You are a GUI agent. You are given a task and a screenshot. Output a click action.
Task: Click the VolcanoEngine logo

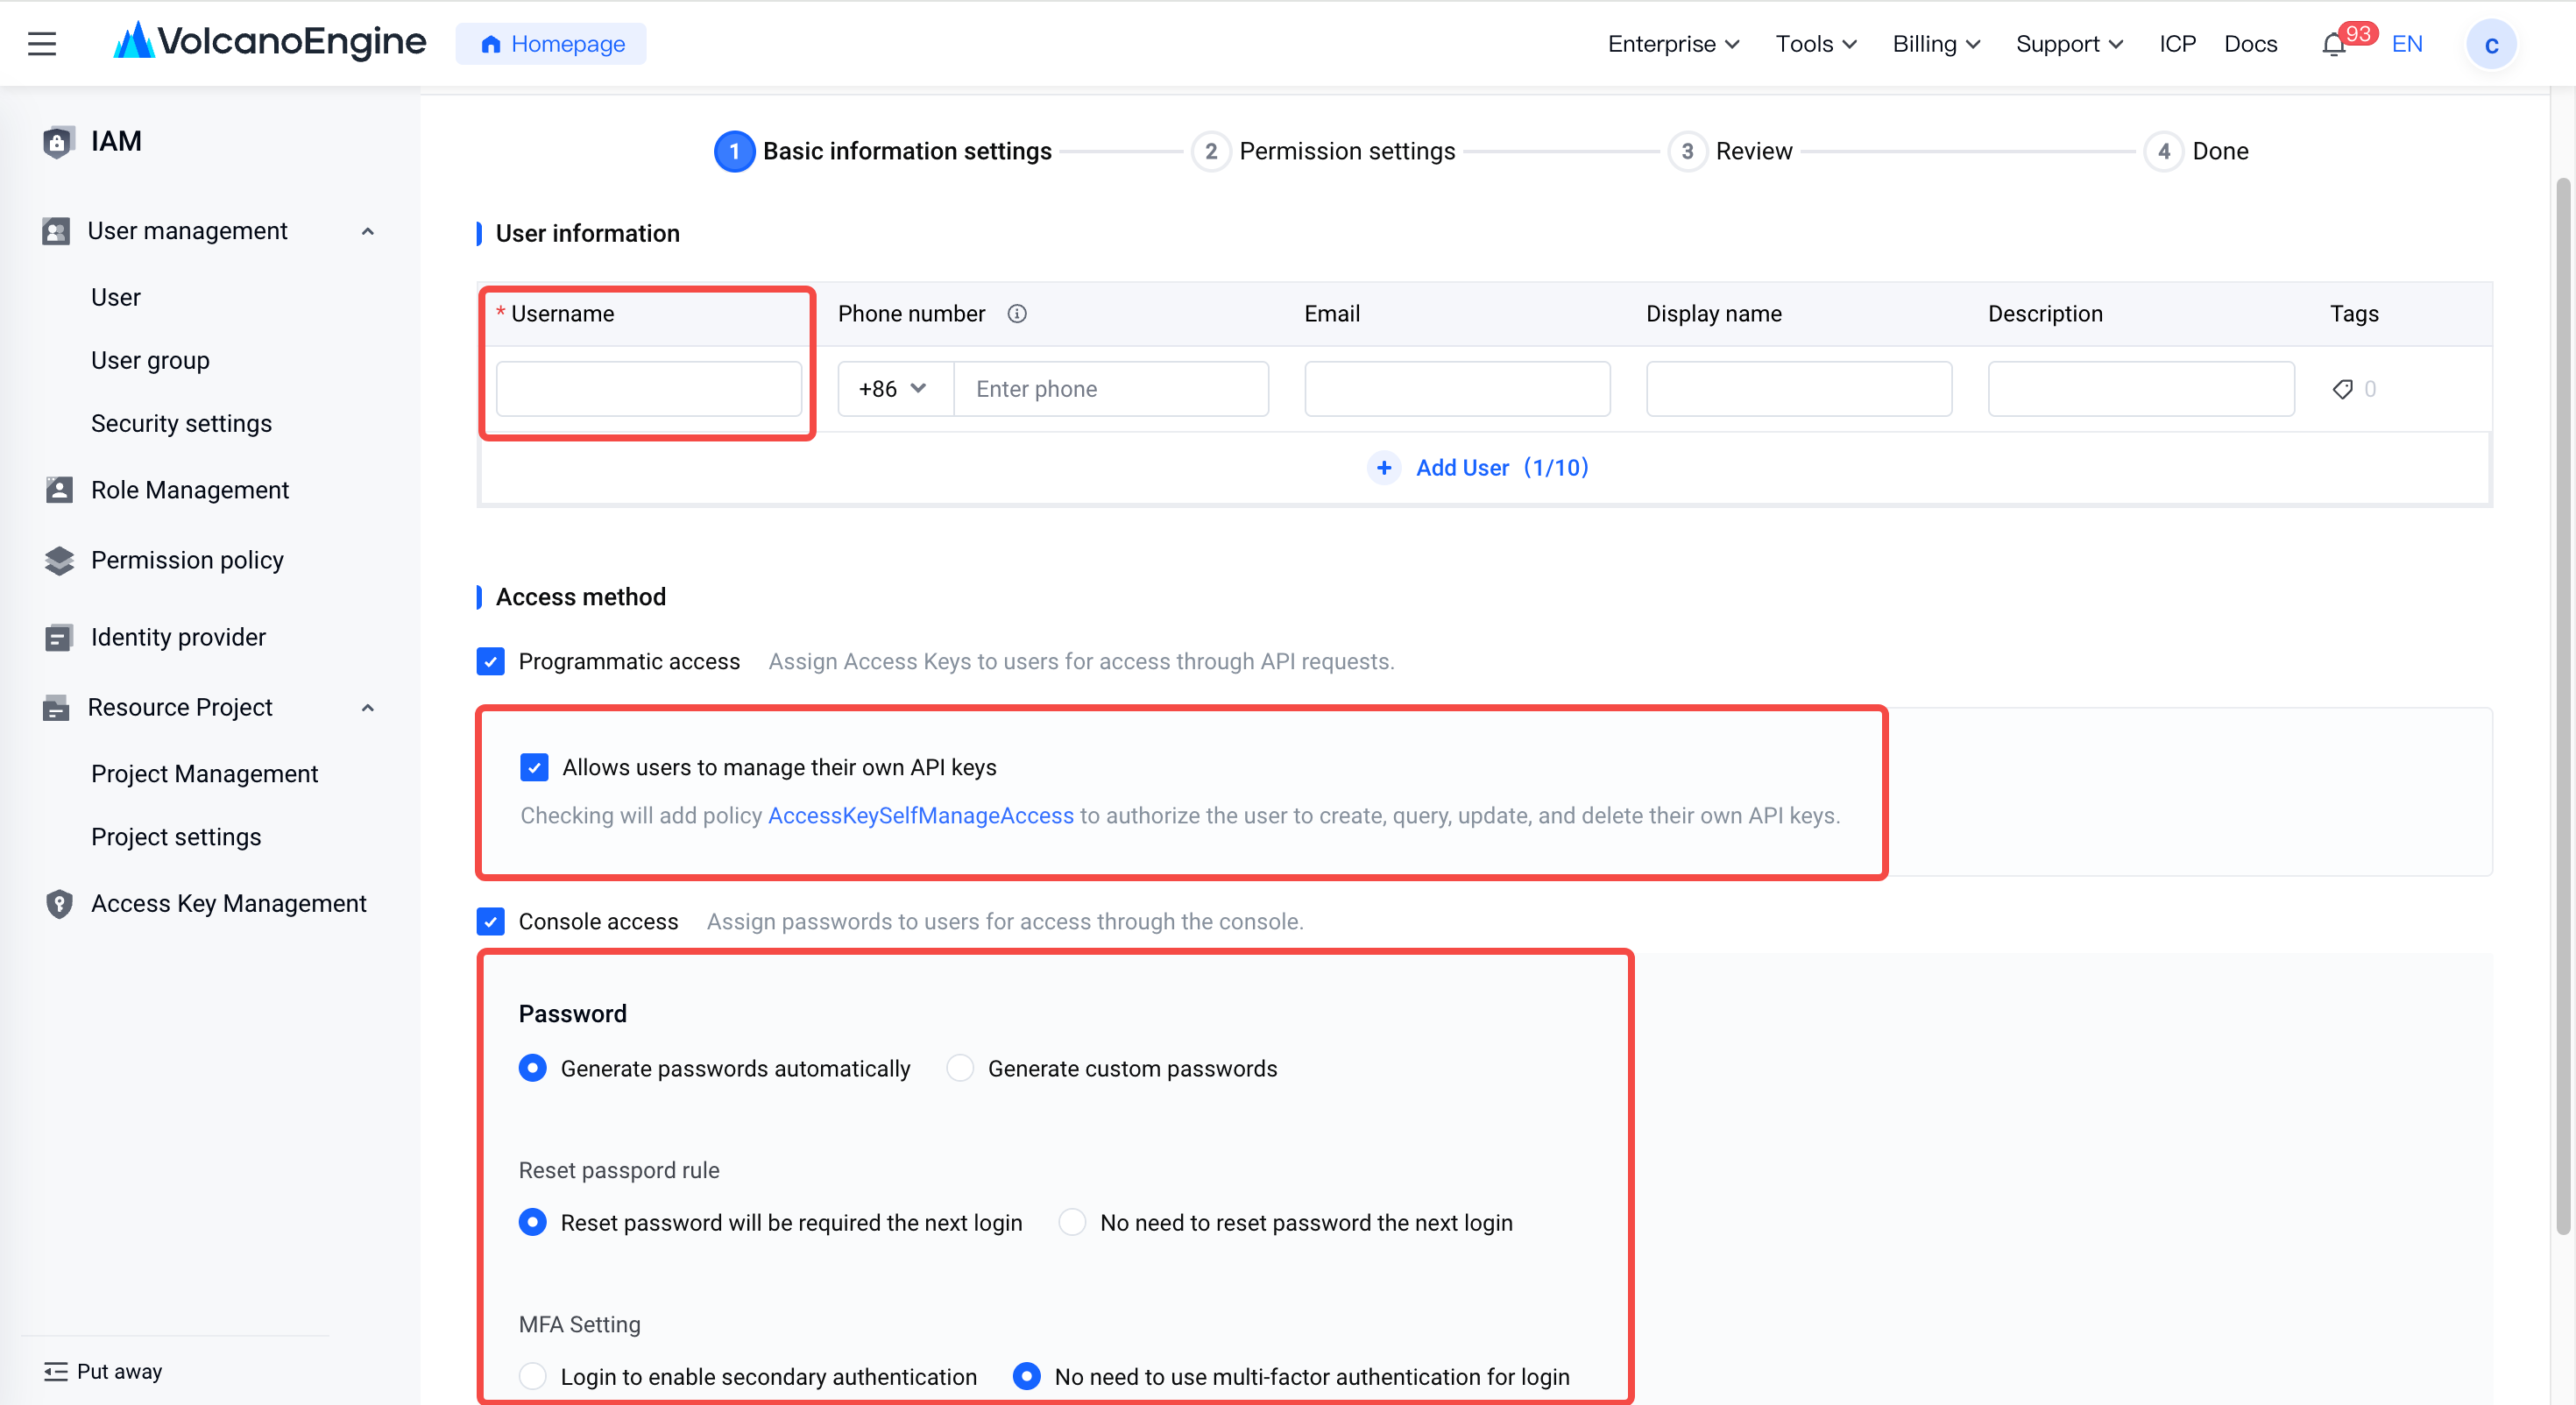click(x=270, y=42)
